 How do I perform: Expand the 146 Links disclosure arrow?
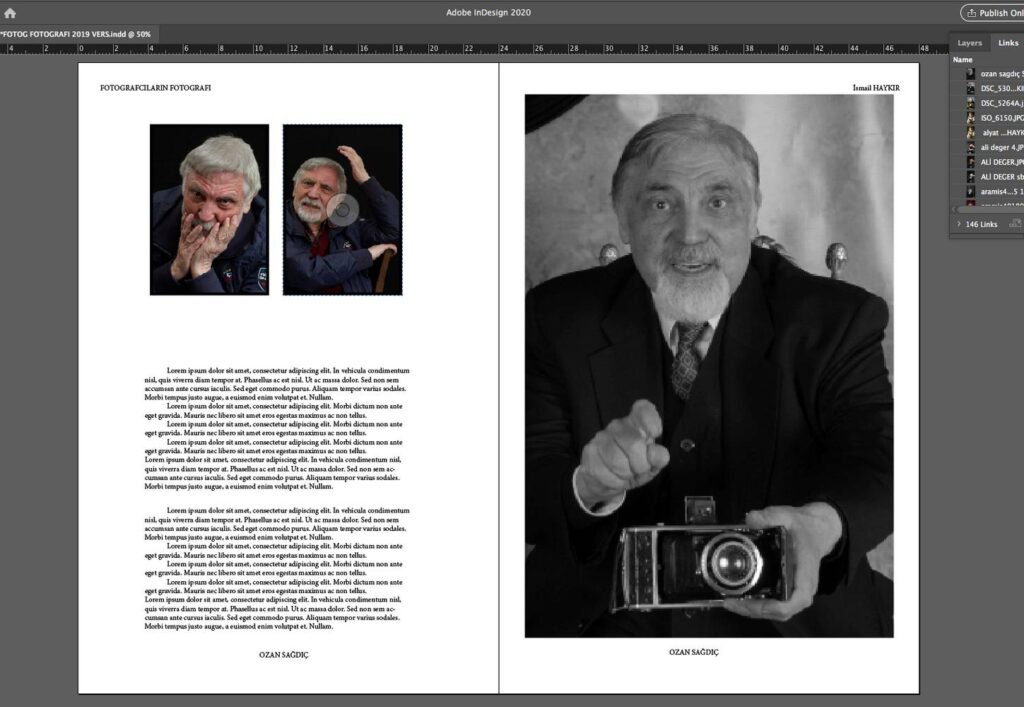(x=959, y=224)
